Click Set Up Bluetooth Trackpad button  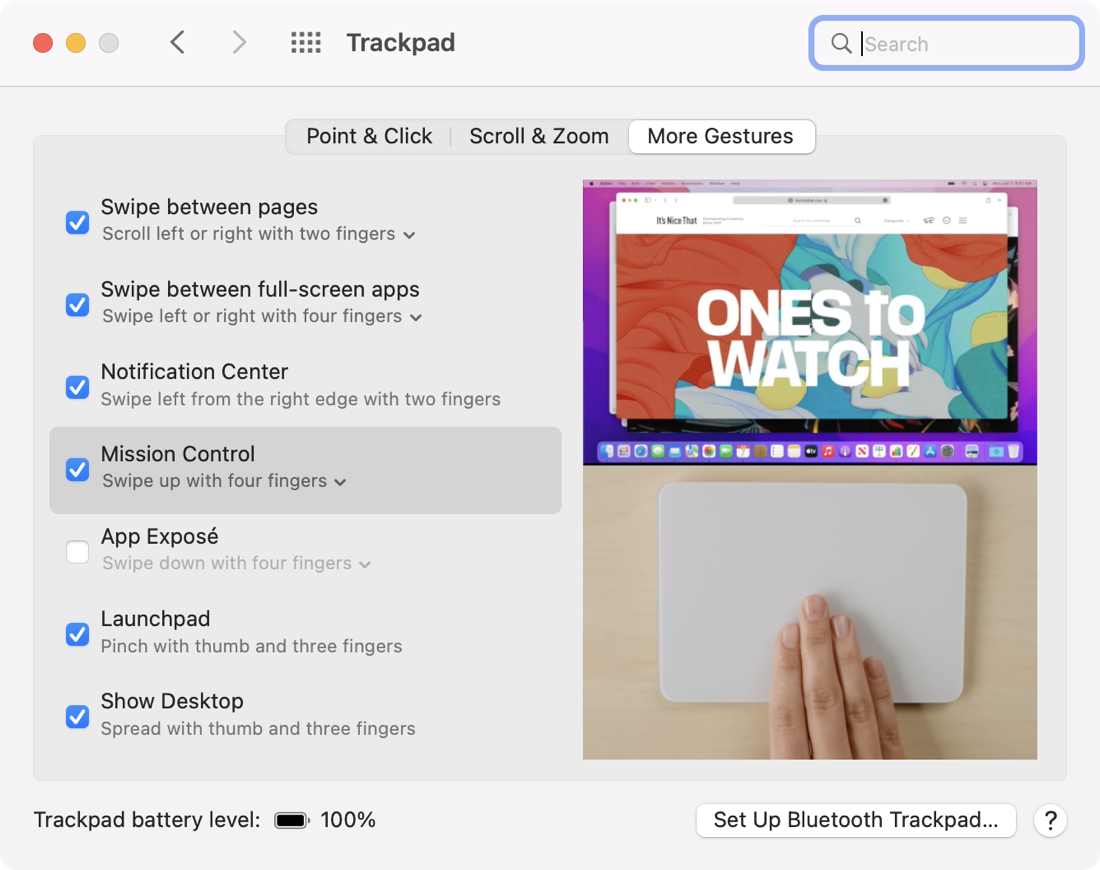855,821
